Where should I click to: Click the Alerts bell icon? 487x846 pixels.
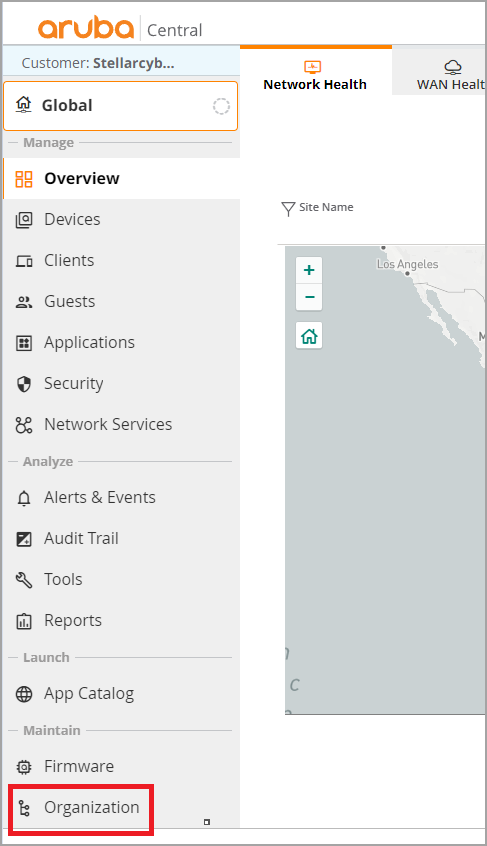[x=24, y=498]
